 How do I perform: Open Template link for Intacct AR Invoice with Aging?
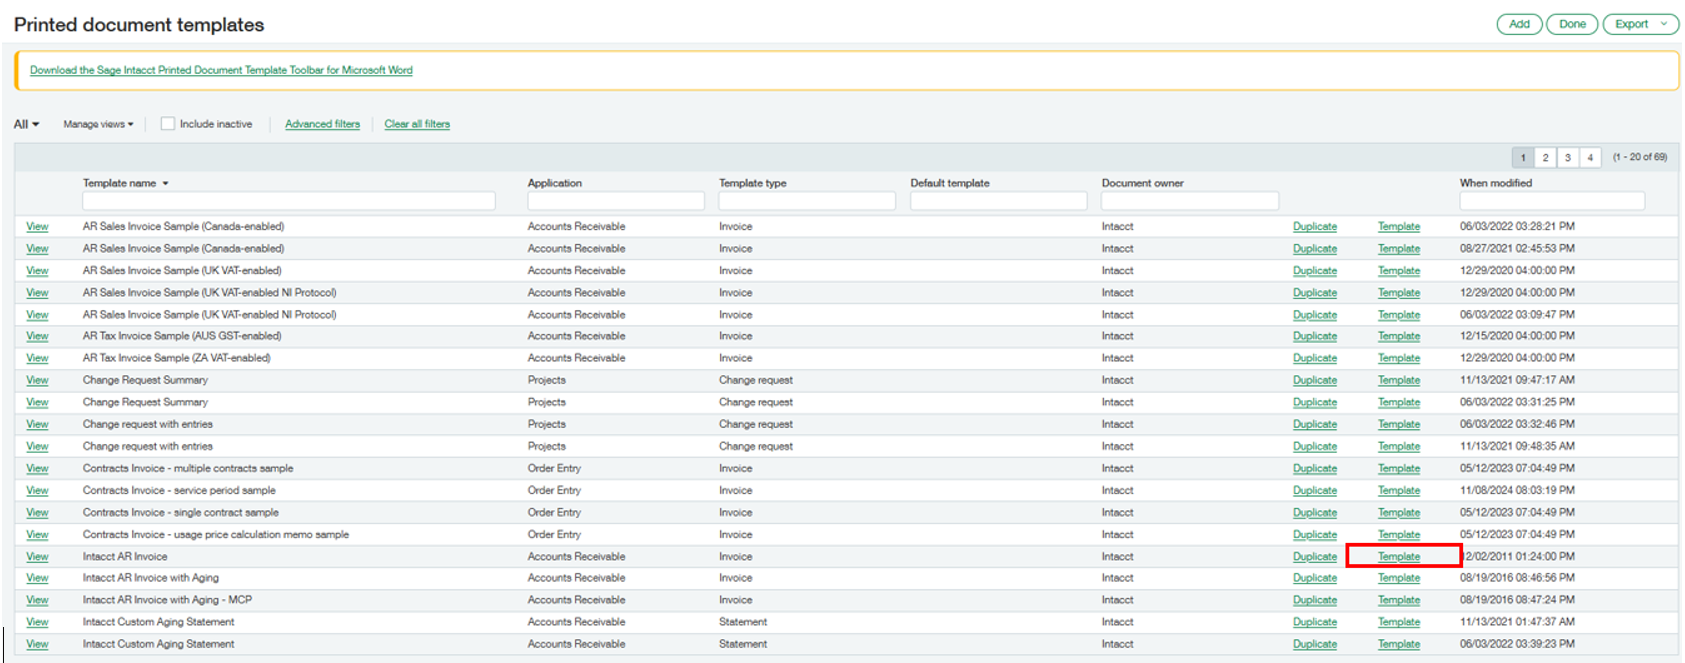(1398, 579)
